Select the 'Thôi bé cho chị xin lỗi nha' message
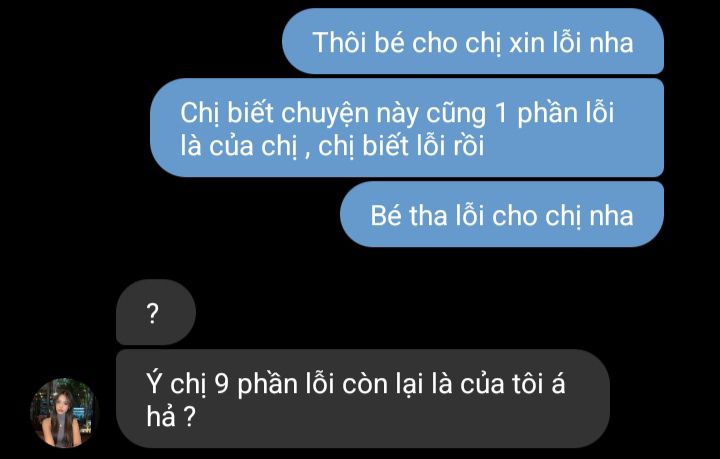This screenshot has width=720, height=459. coord(473,41)
